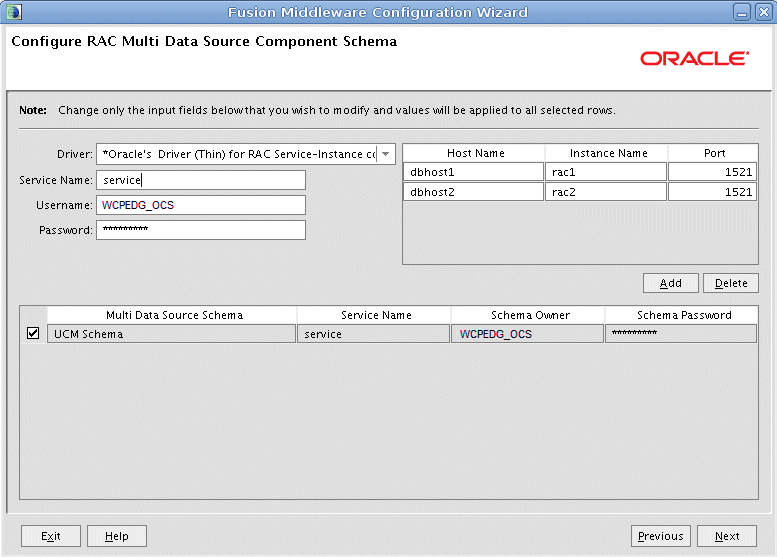Go back with the Previous button

click(661, 536)
